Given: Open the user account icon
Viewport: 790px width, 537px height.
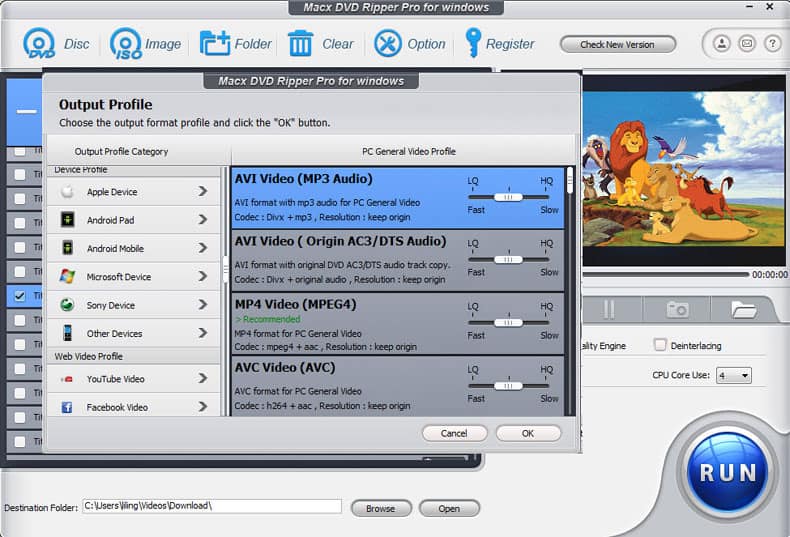Looking at the screenshot, I should (x=721, y=44).
